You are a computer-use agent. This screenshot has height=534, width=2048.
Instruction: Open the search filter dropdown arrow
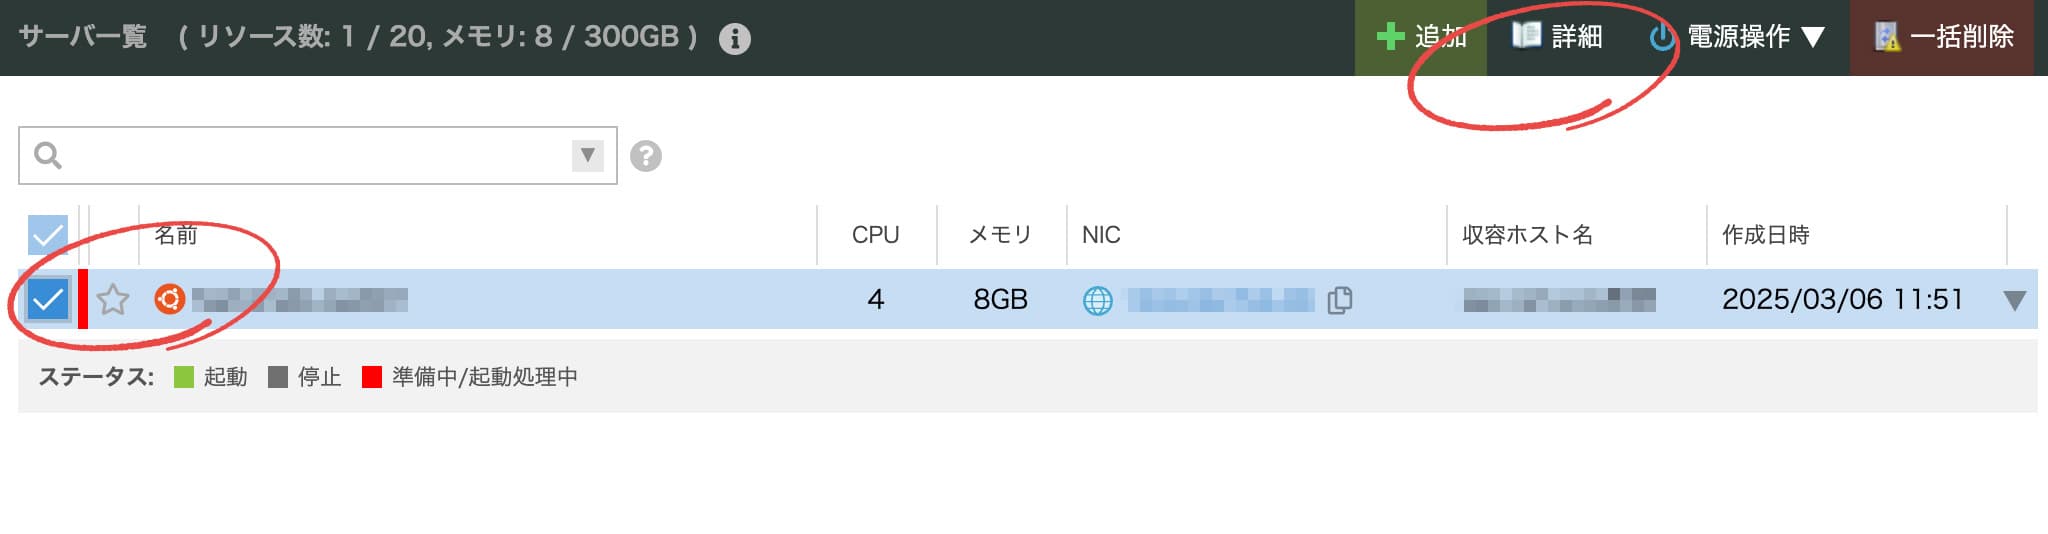coord(588,155)
